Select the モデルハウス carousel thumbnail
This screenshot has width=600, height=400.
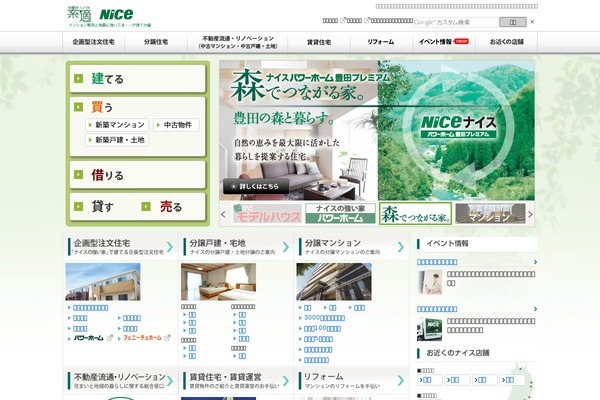[267, 214]
